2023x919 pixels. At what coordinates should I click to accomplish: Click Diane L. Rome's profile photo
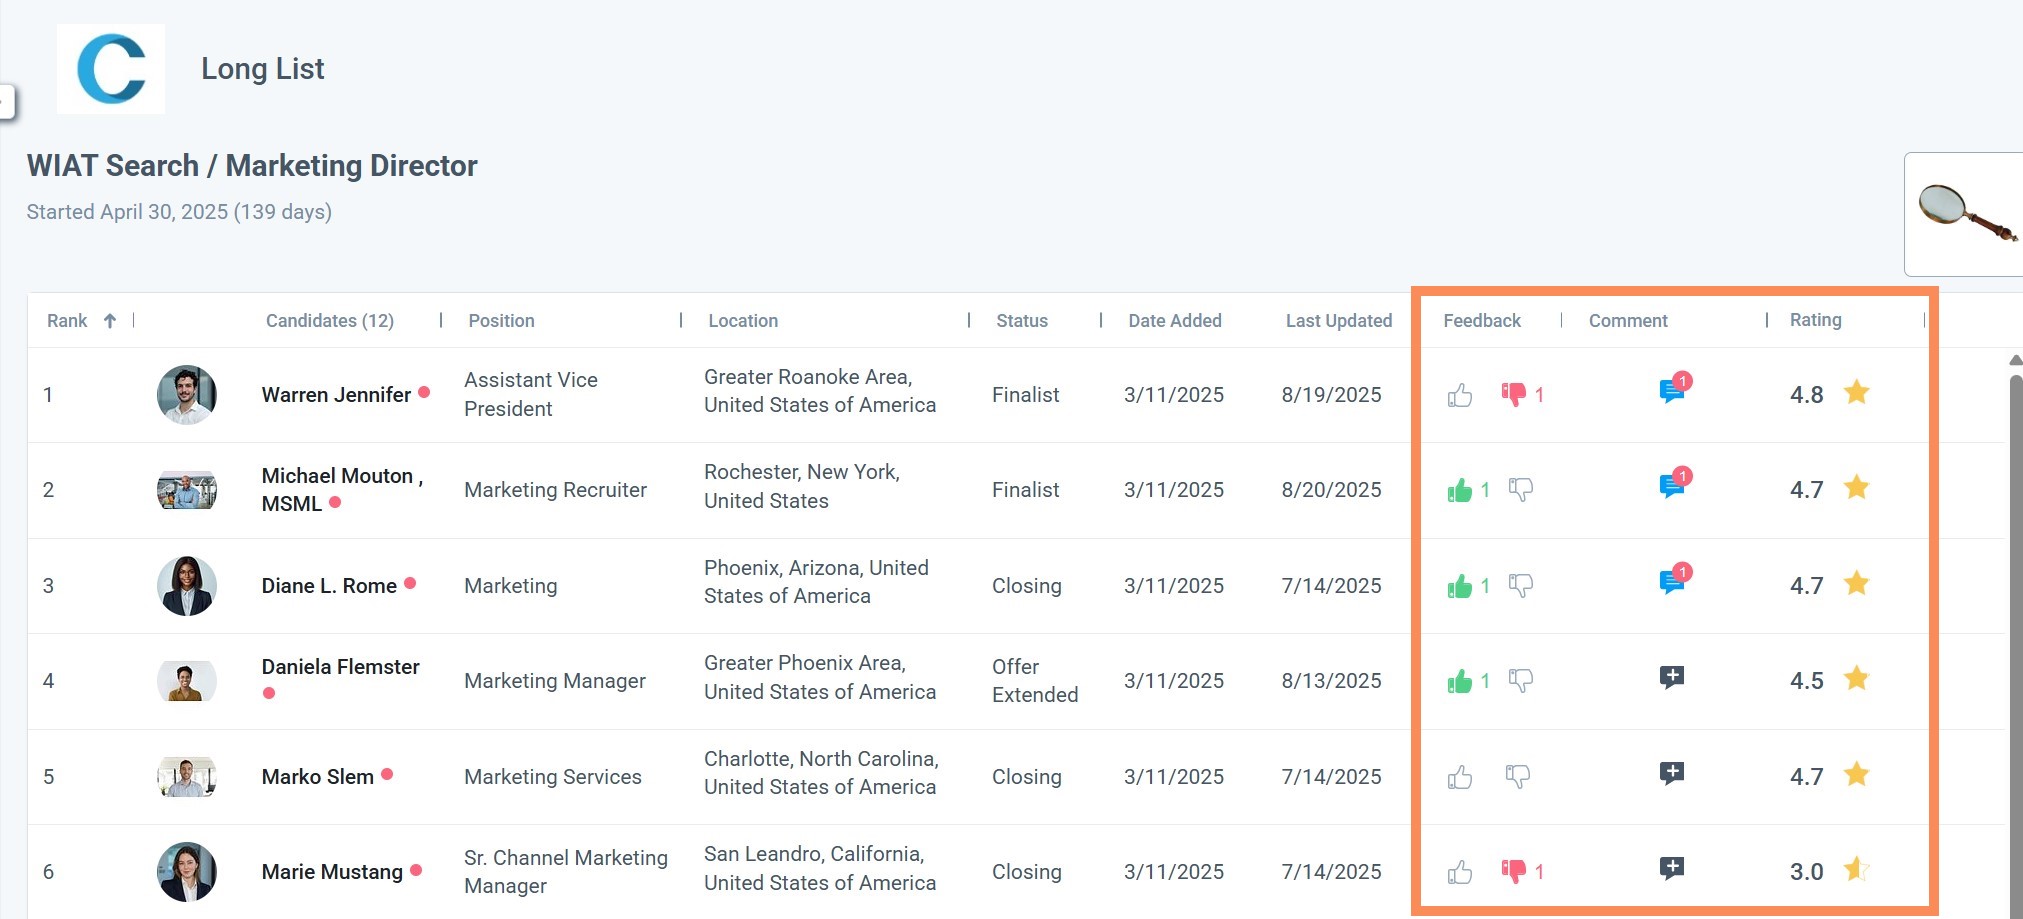click(187, 586)
